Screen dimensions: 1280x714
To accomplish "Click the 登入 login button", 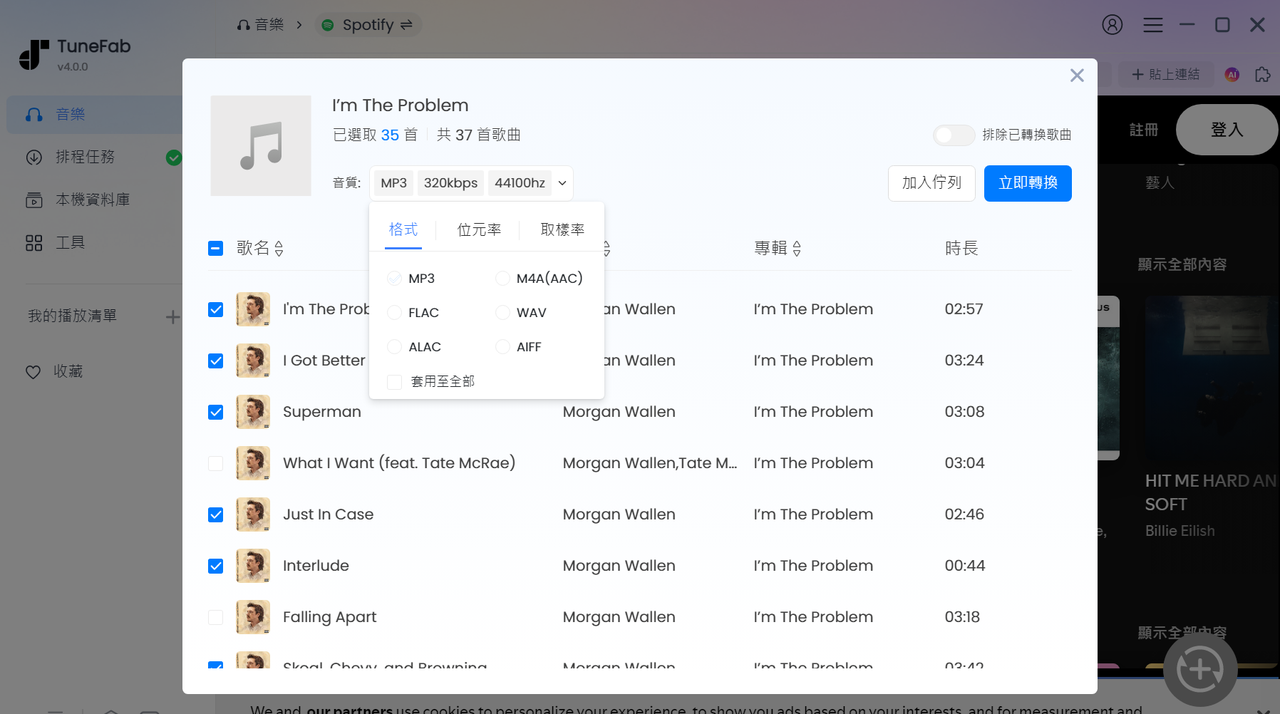I will 1227,129.
